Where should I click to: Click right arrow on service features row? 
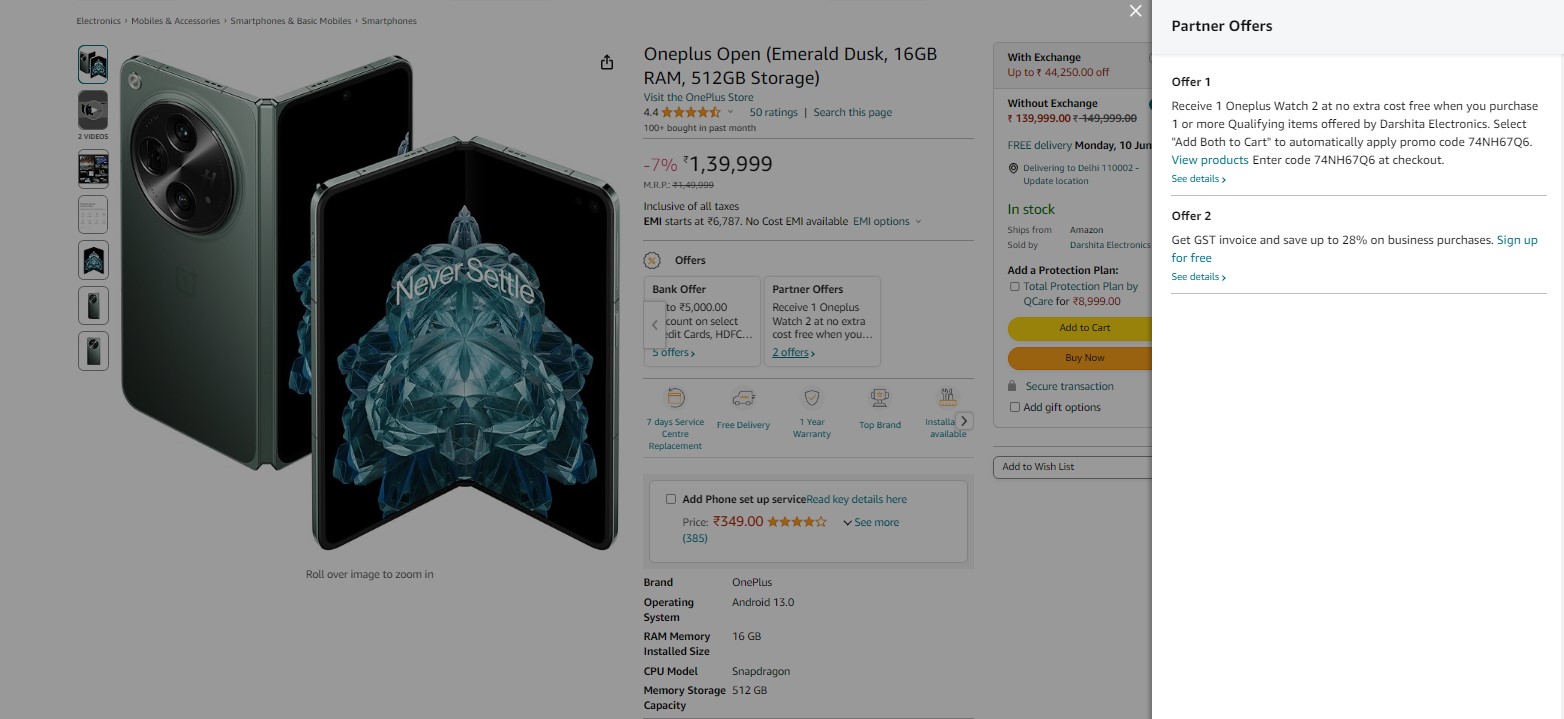(x=964, y=421)
